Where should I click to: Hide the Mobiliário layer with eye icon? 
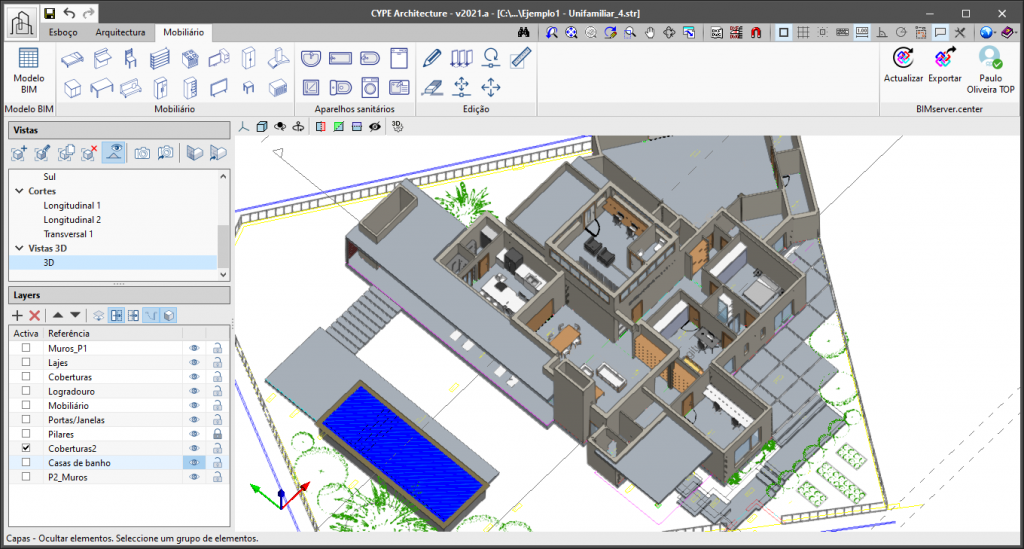coord(195,406)
